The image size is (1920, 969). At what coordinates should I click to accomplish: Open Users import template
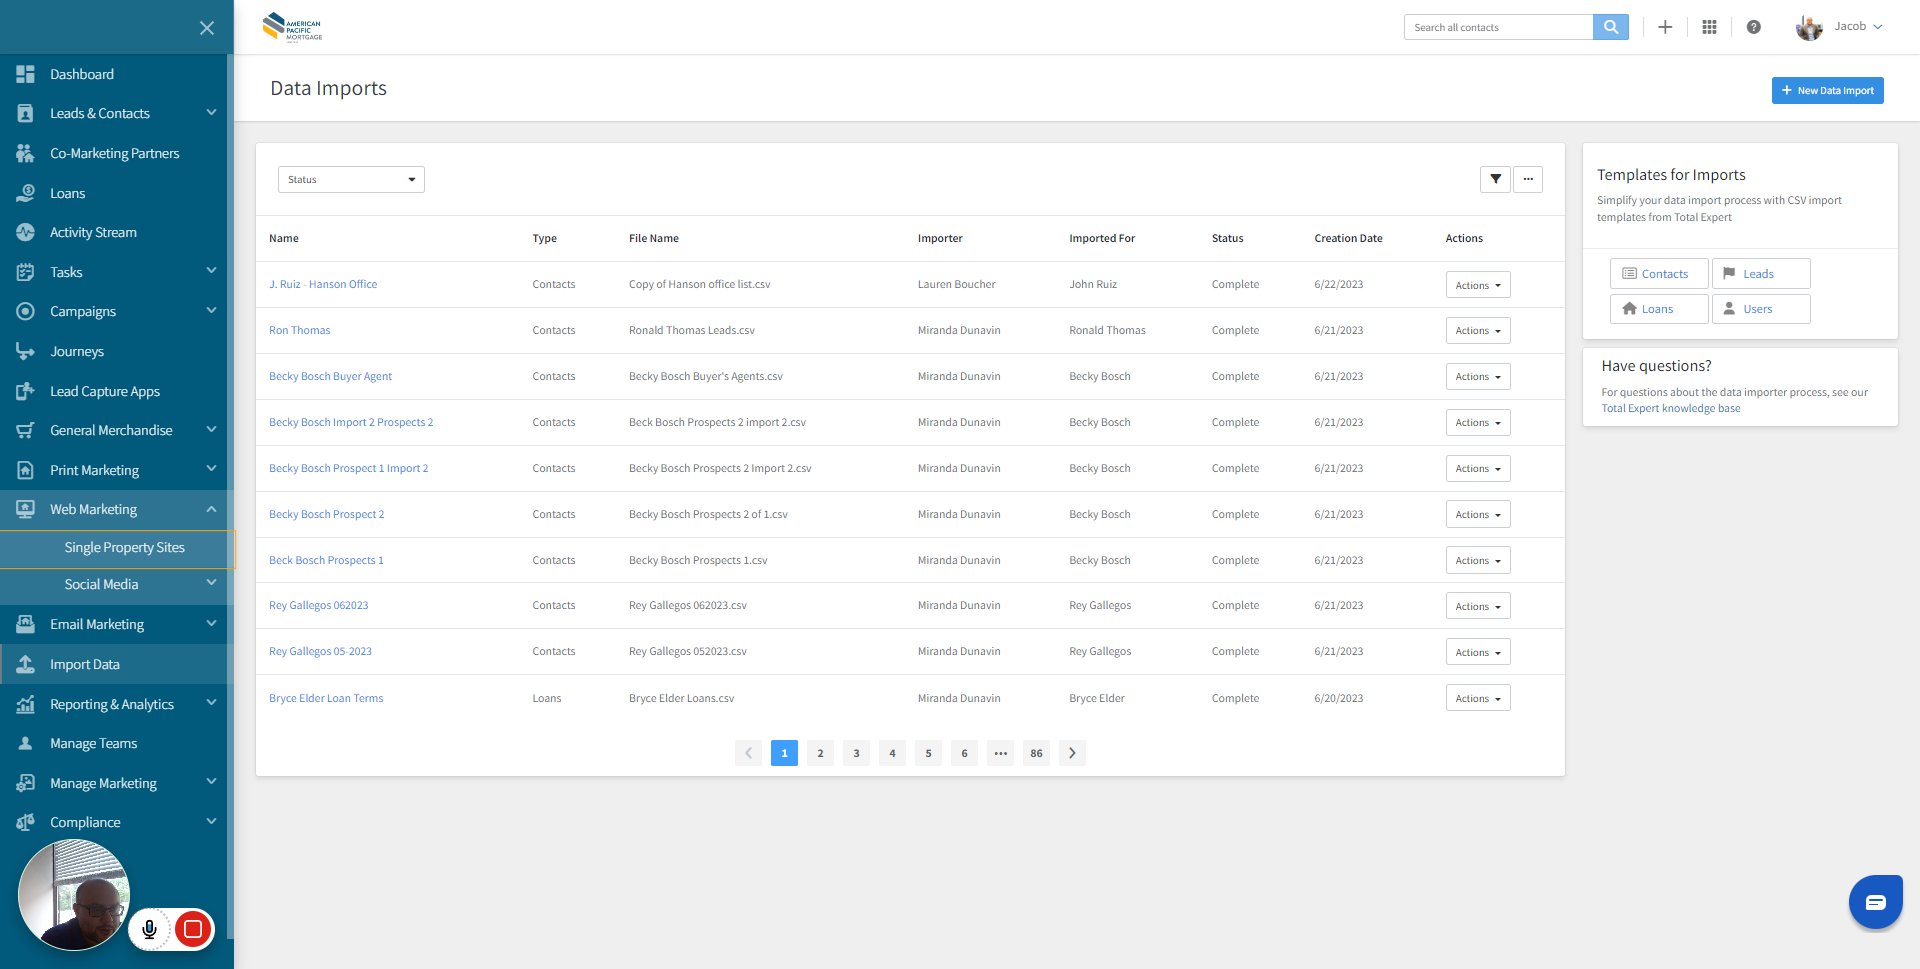click(1761, 309)
